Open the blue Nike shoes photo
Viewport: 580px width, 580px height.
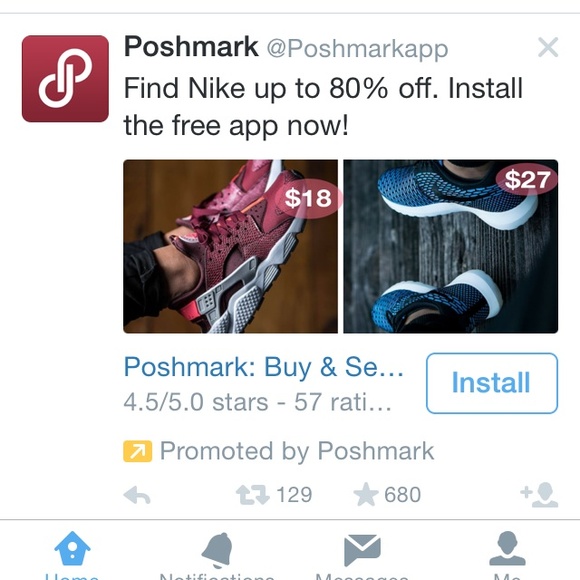pyautogui.click(x=451, y=246)
